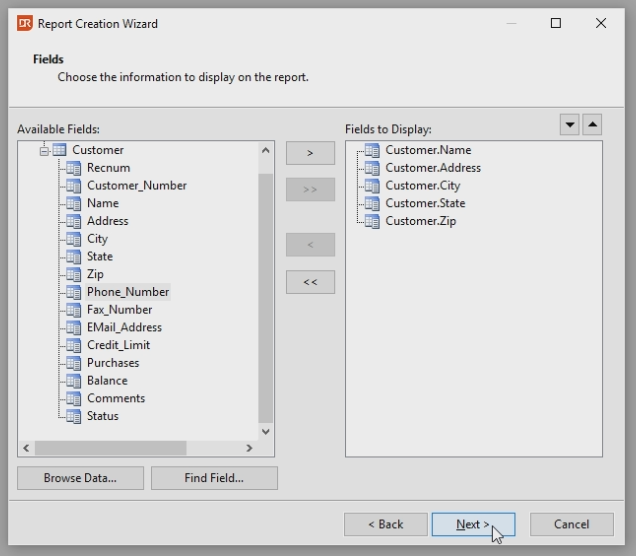
Task: Click the down arrow of the vertical scrollbar
Action: point(265,431)
